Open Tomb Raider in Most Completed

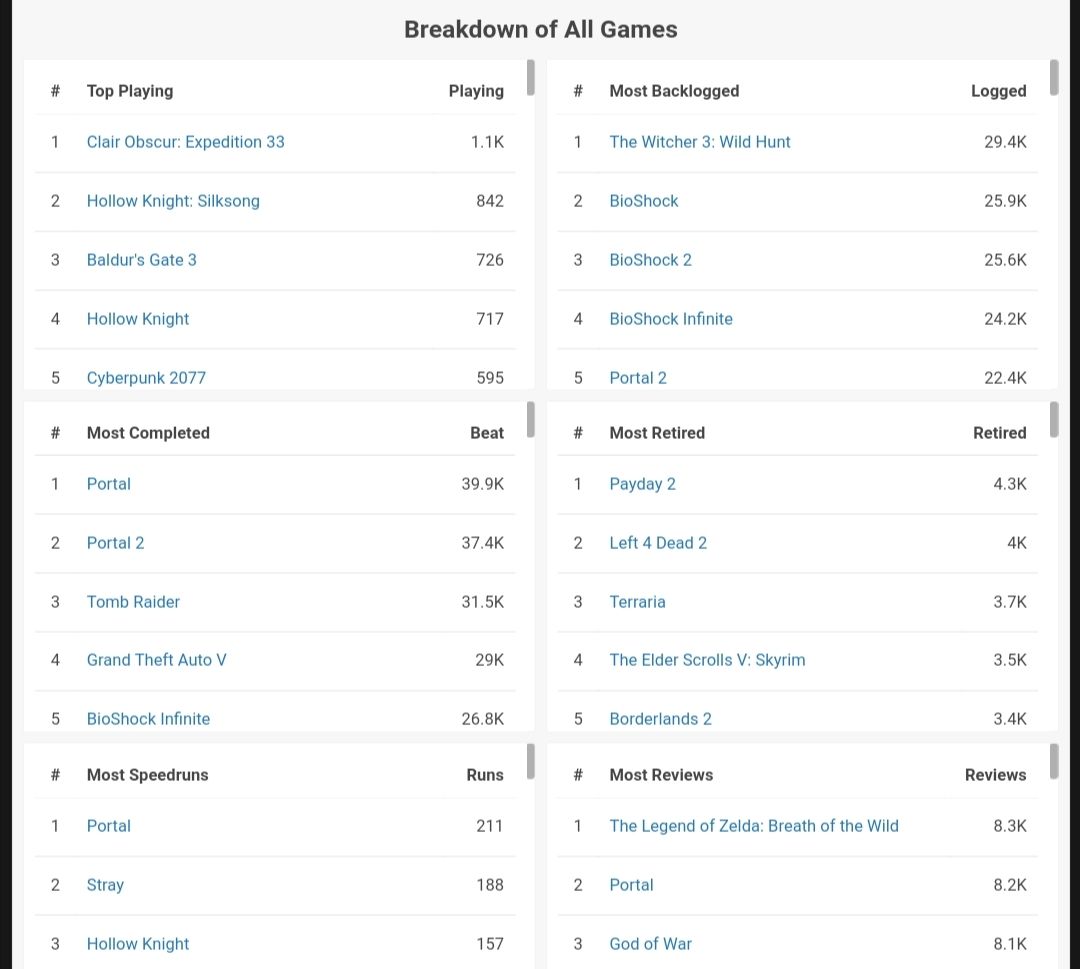133,602
